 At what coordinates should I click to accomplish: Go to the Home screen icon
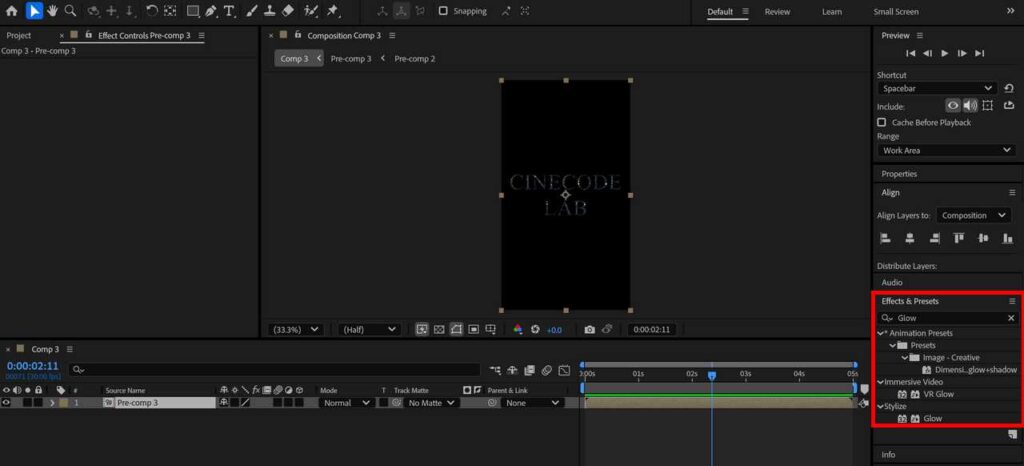(11, 11)
